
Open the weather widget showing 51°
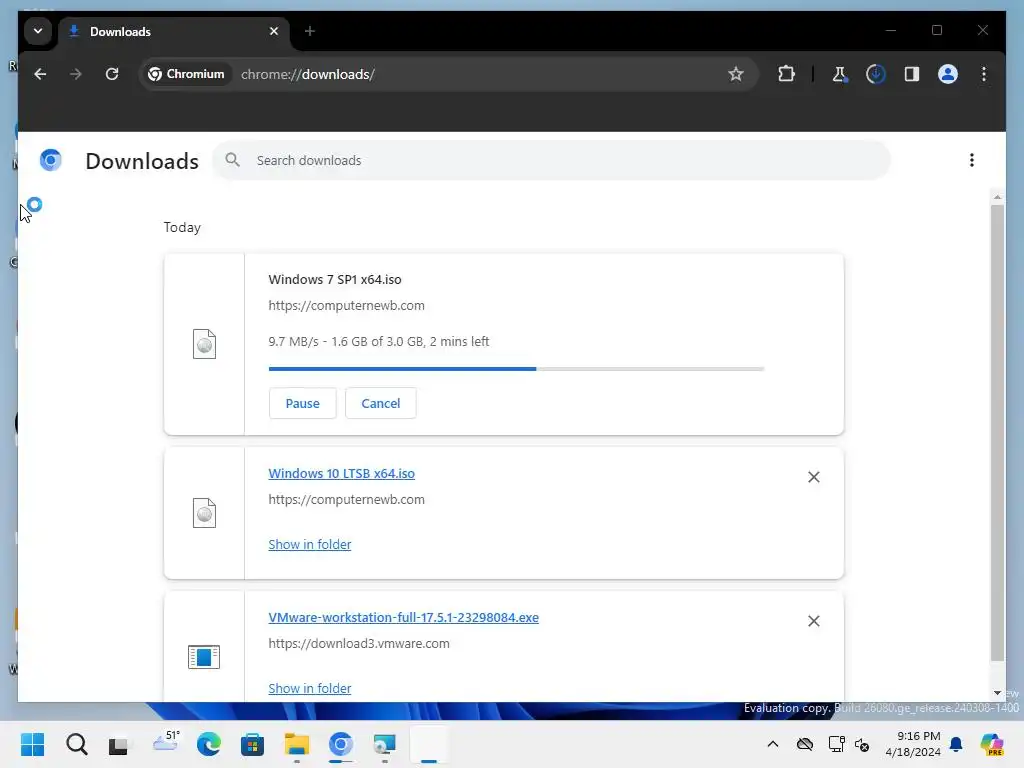click(166, 741)
